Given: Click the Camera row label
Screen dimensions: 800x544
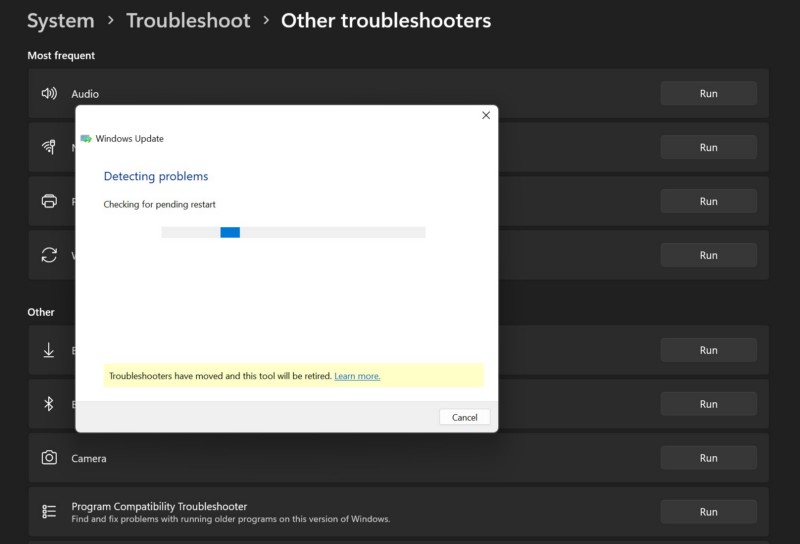Looking at the screenshot, I should (89, 458).
